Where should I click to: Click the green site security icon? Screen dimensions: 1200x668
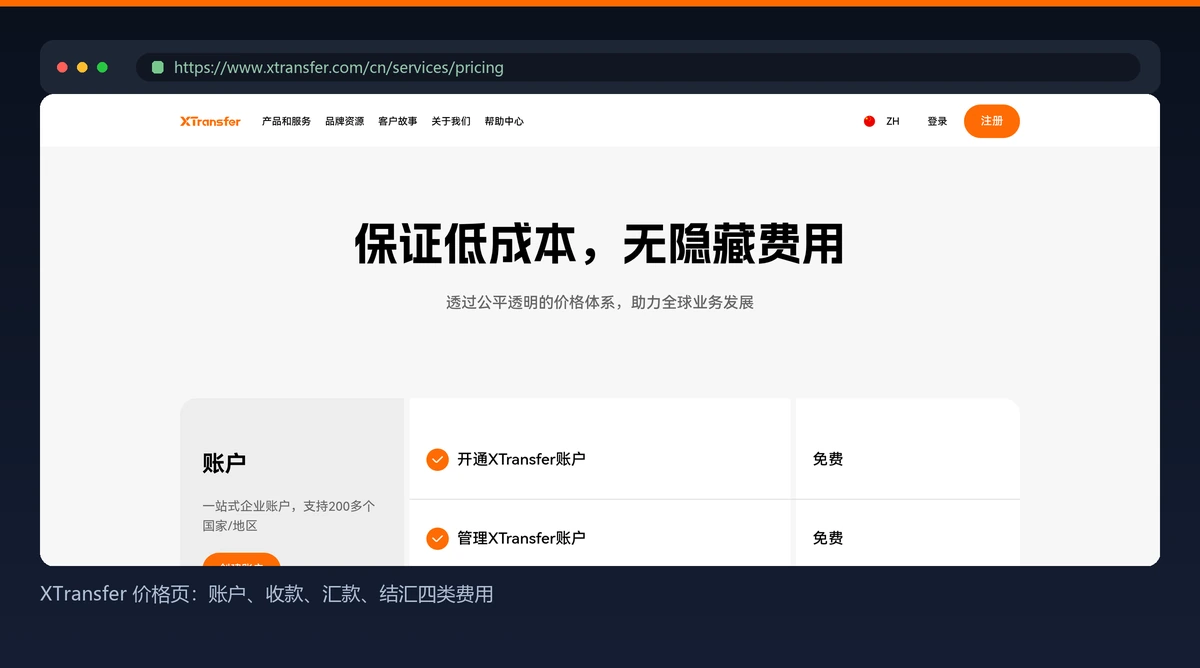157,67
